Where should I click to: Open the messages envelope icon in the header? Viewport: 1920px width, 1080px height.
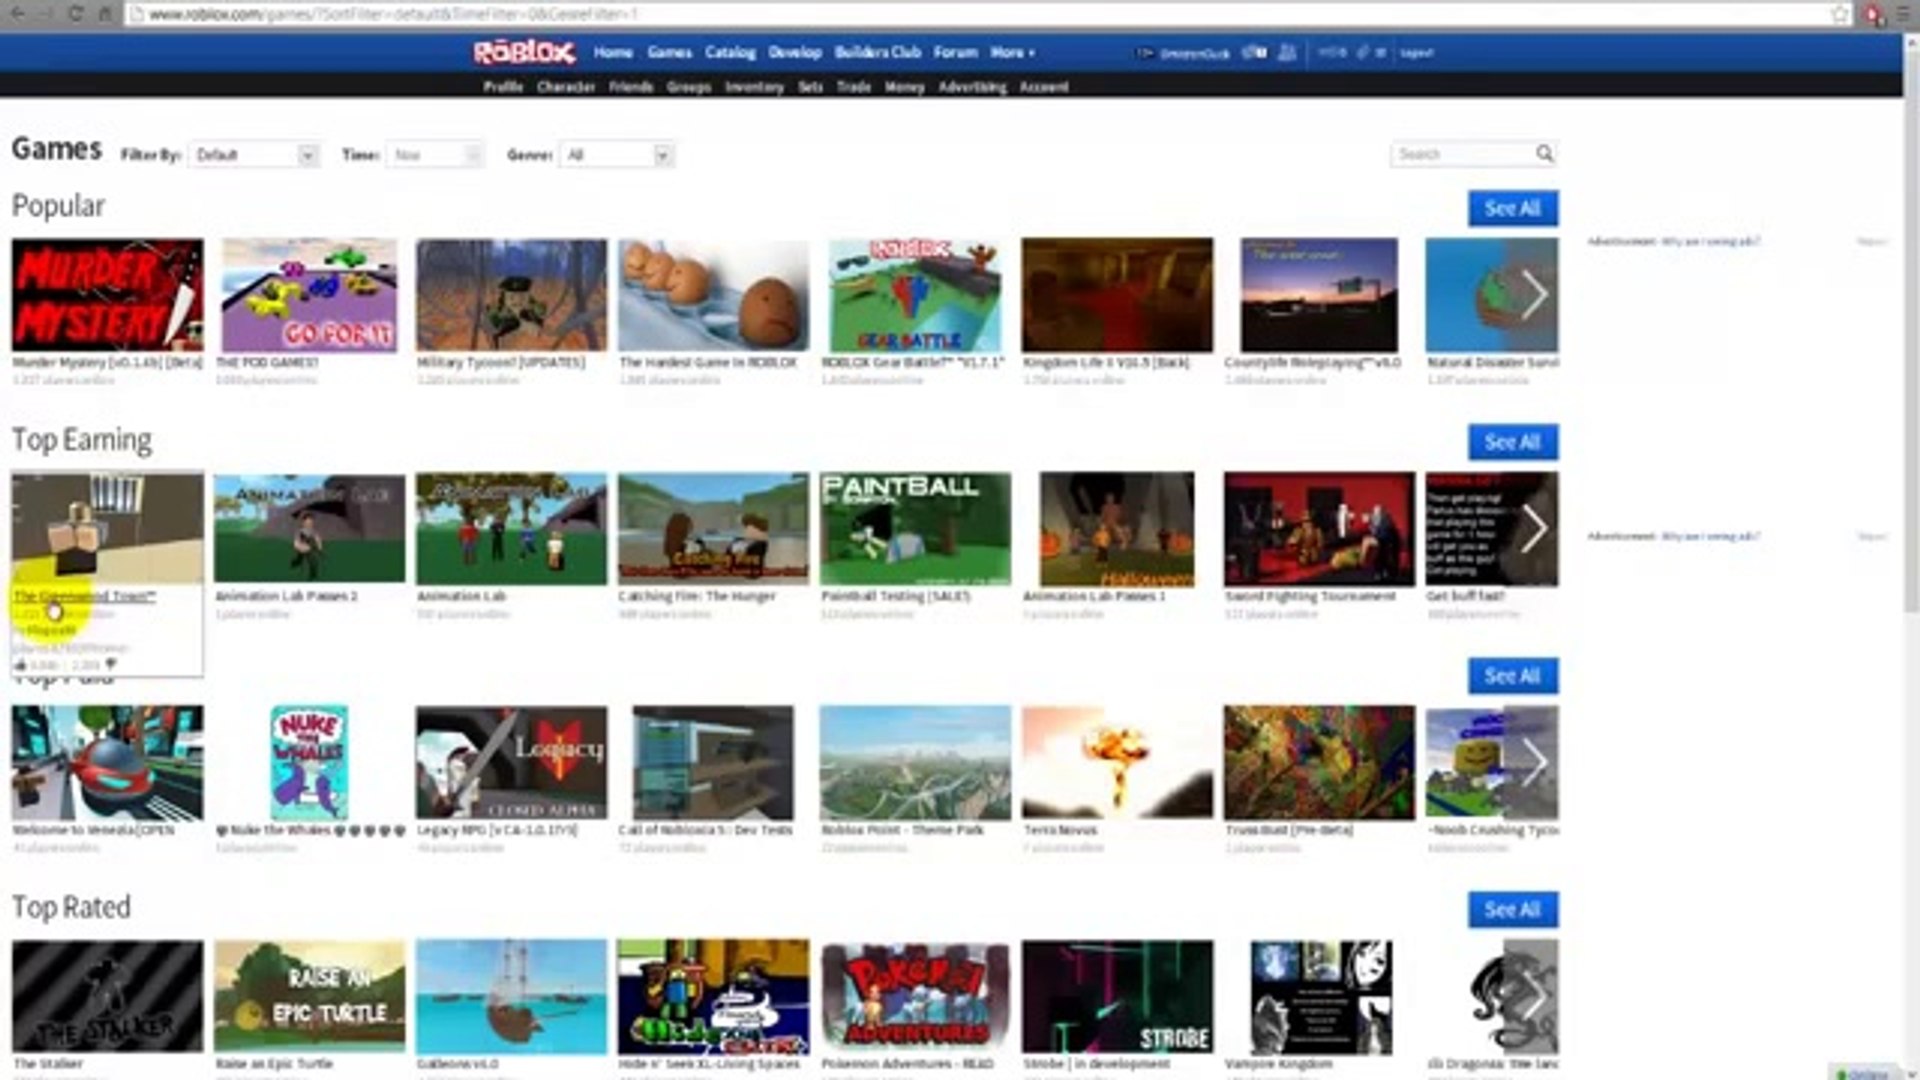coord(1254,52)
